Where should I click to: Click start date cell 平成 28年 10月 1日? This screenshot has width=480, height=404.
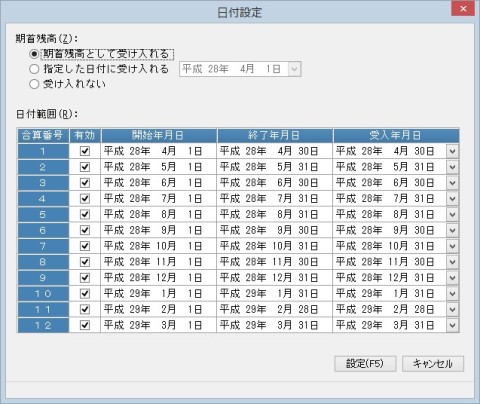(159, 246)
